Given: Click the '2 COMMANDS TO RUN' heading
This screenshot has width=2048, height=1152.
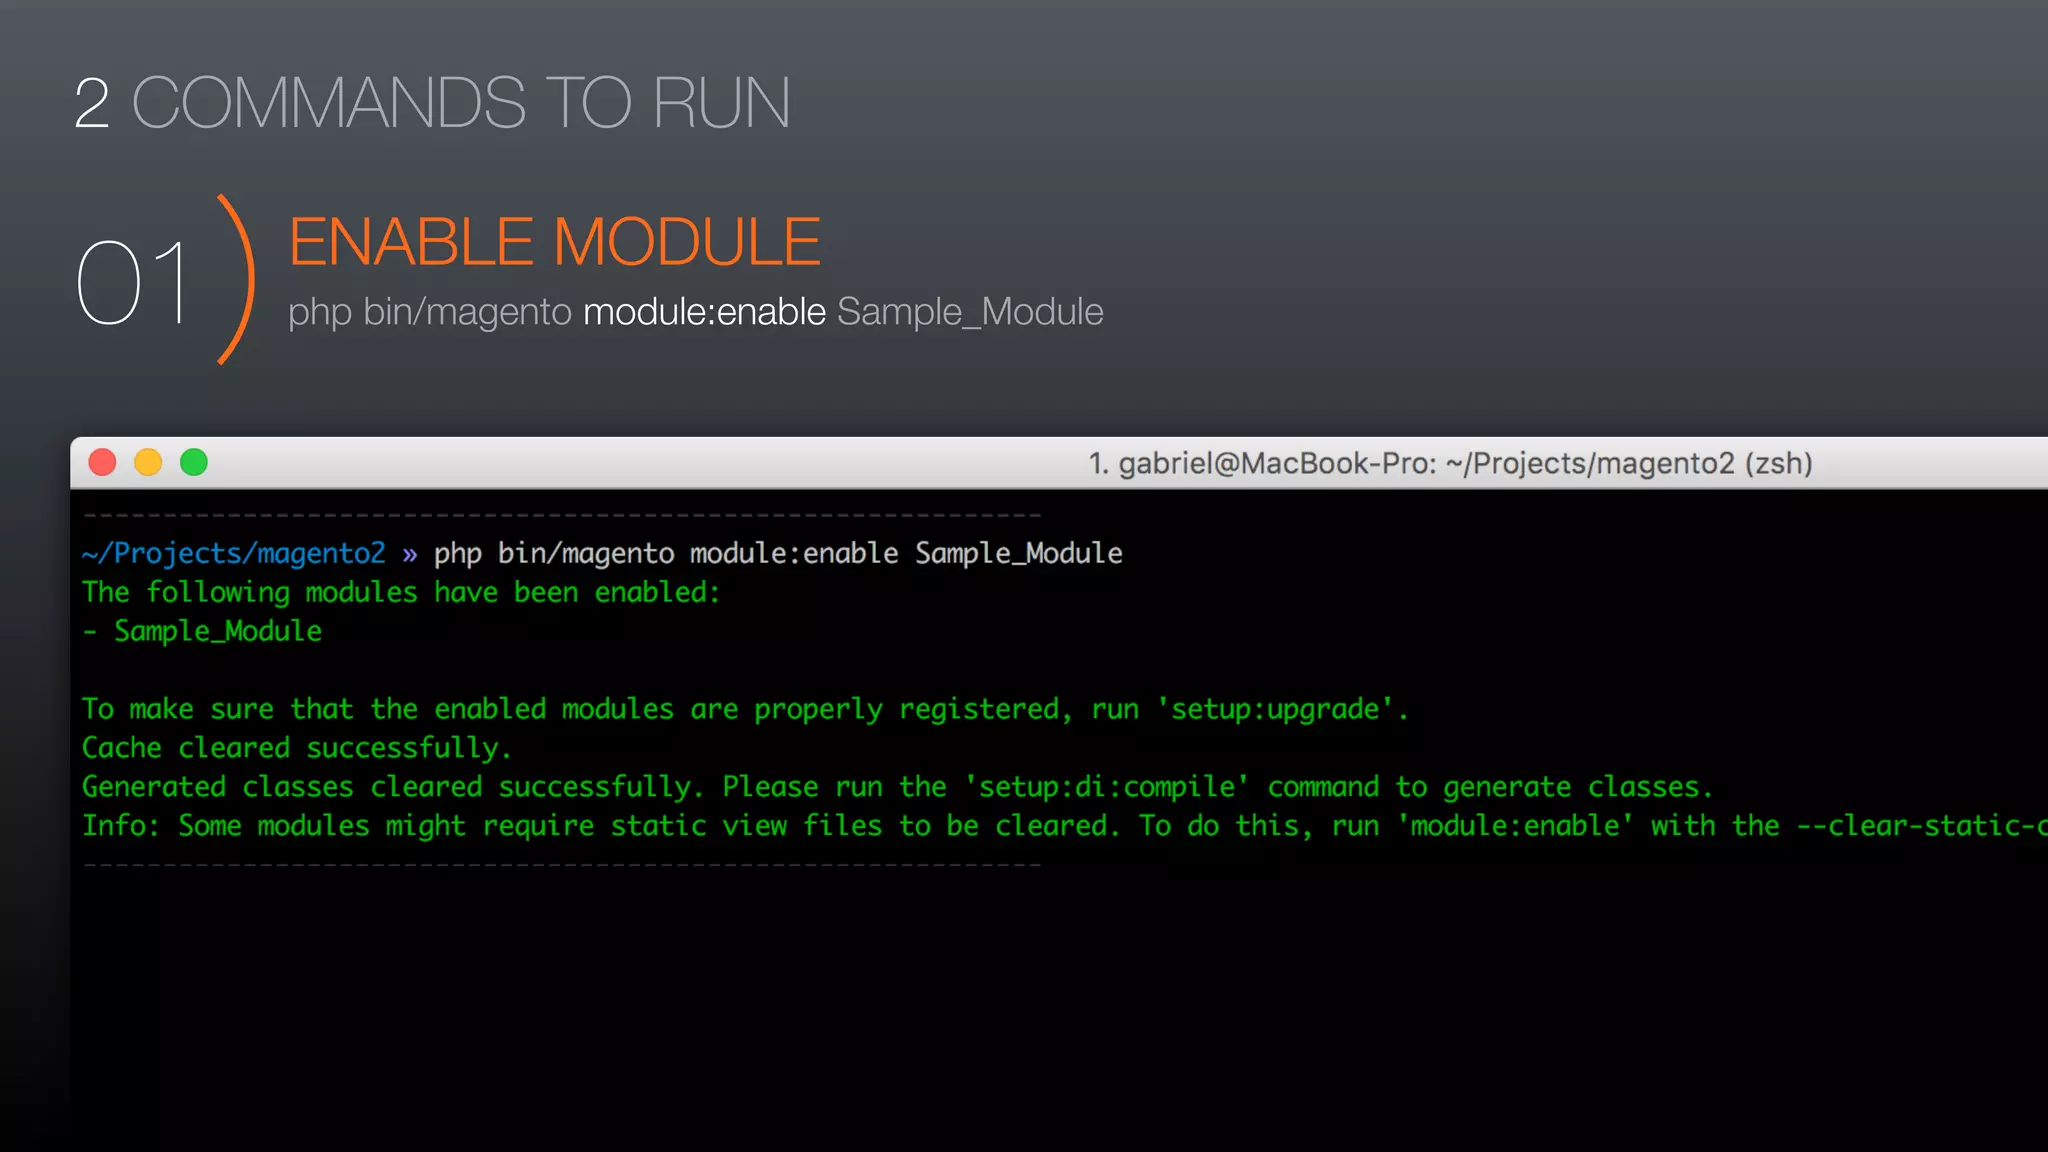Looking at the screenshot, I should 433,102.
